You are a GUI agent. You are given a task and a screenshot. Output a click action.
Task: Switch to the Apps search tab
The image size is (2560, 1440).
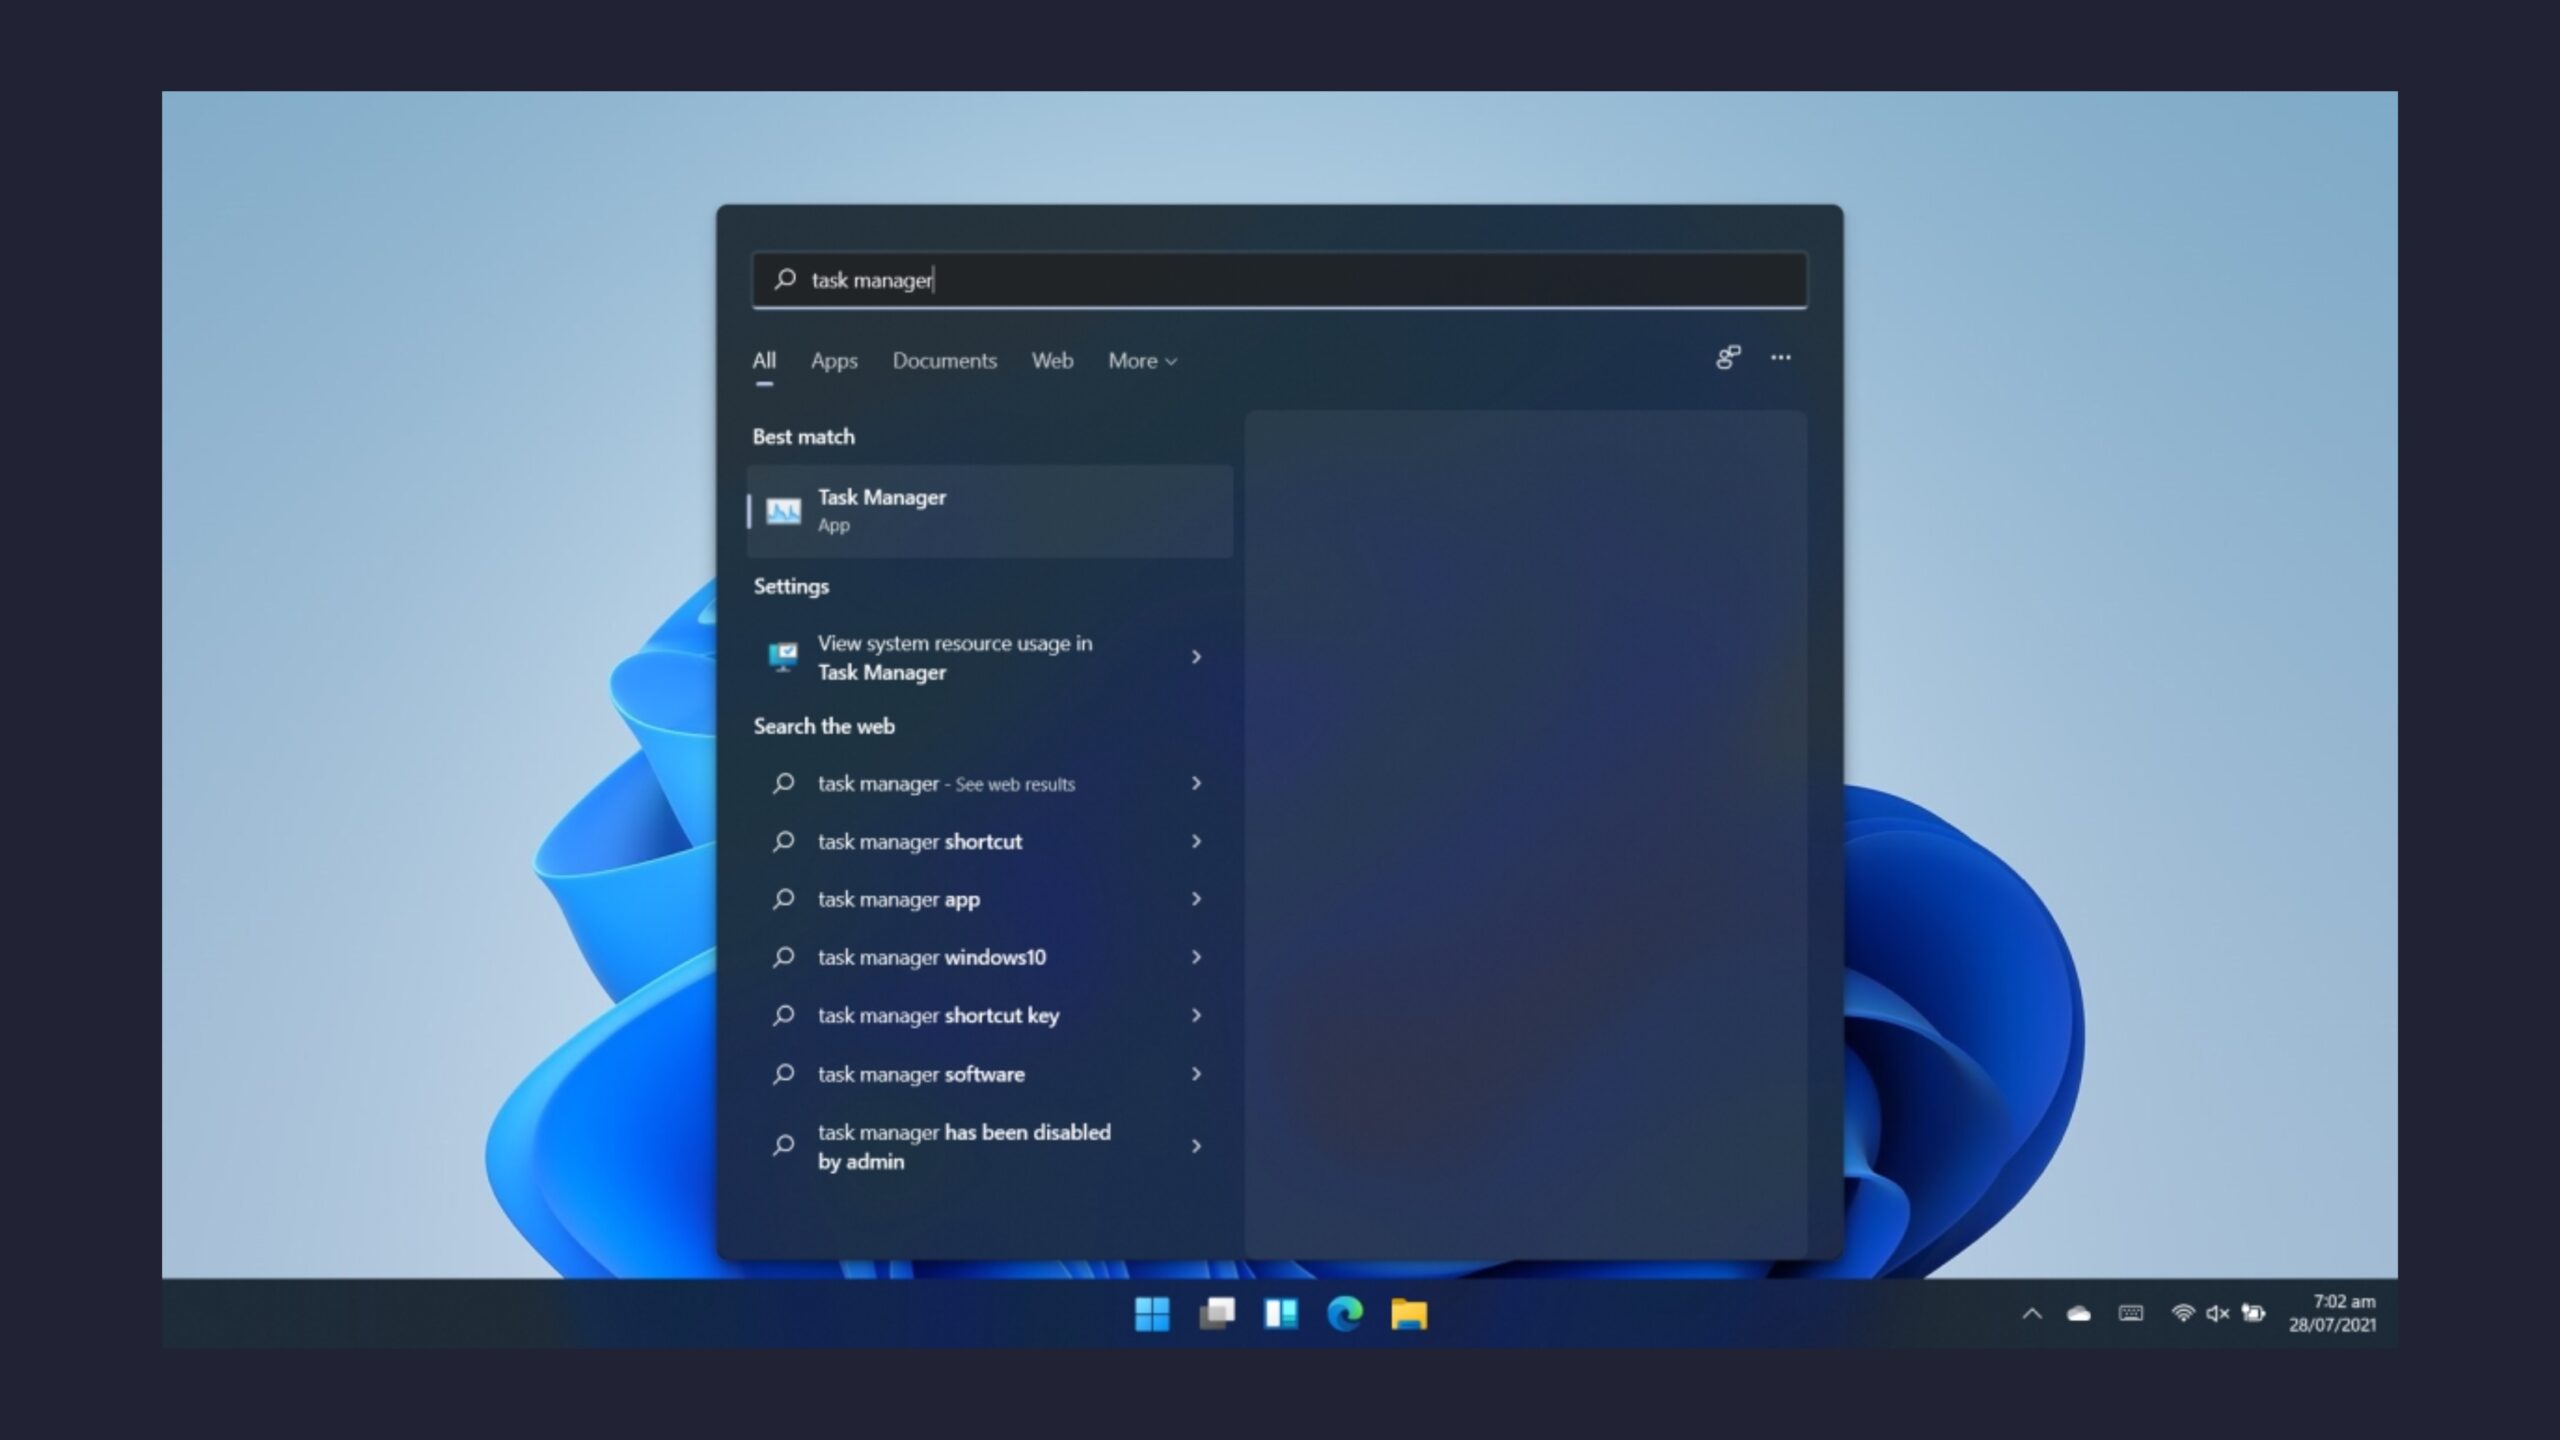(834, 361)
